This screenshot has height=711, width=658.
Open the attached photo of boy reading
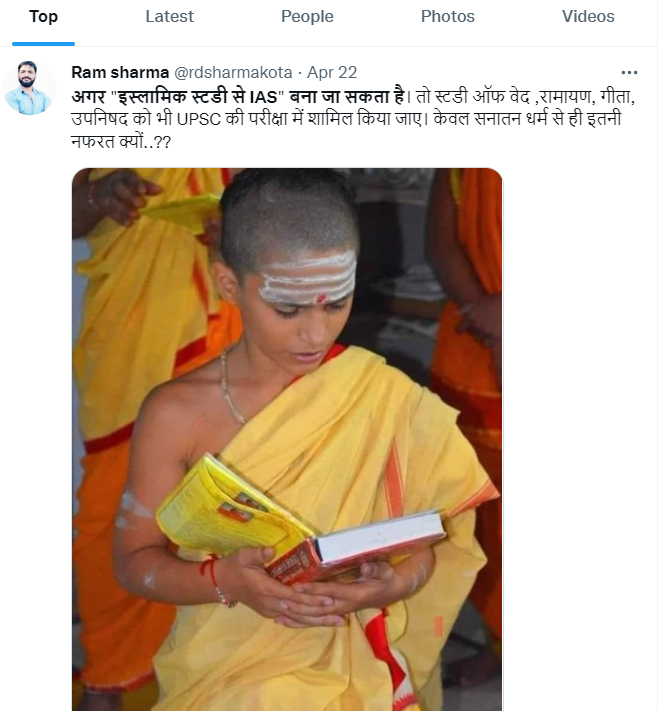tap(287, 439)
